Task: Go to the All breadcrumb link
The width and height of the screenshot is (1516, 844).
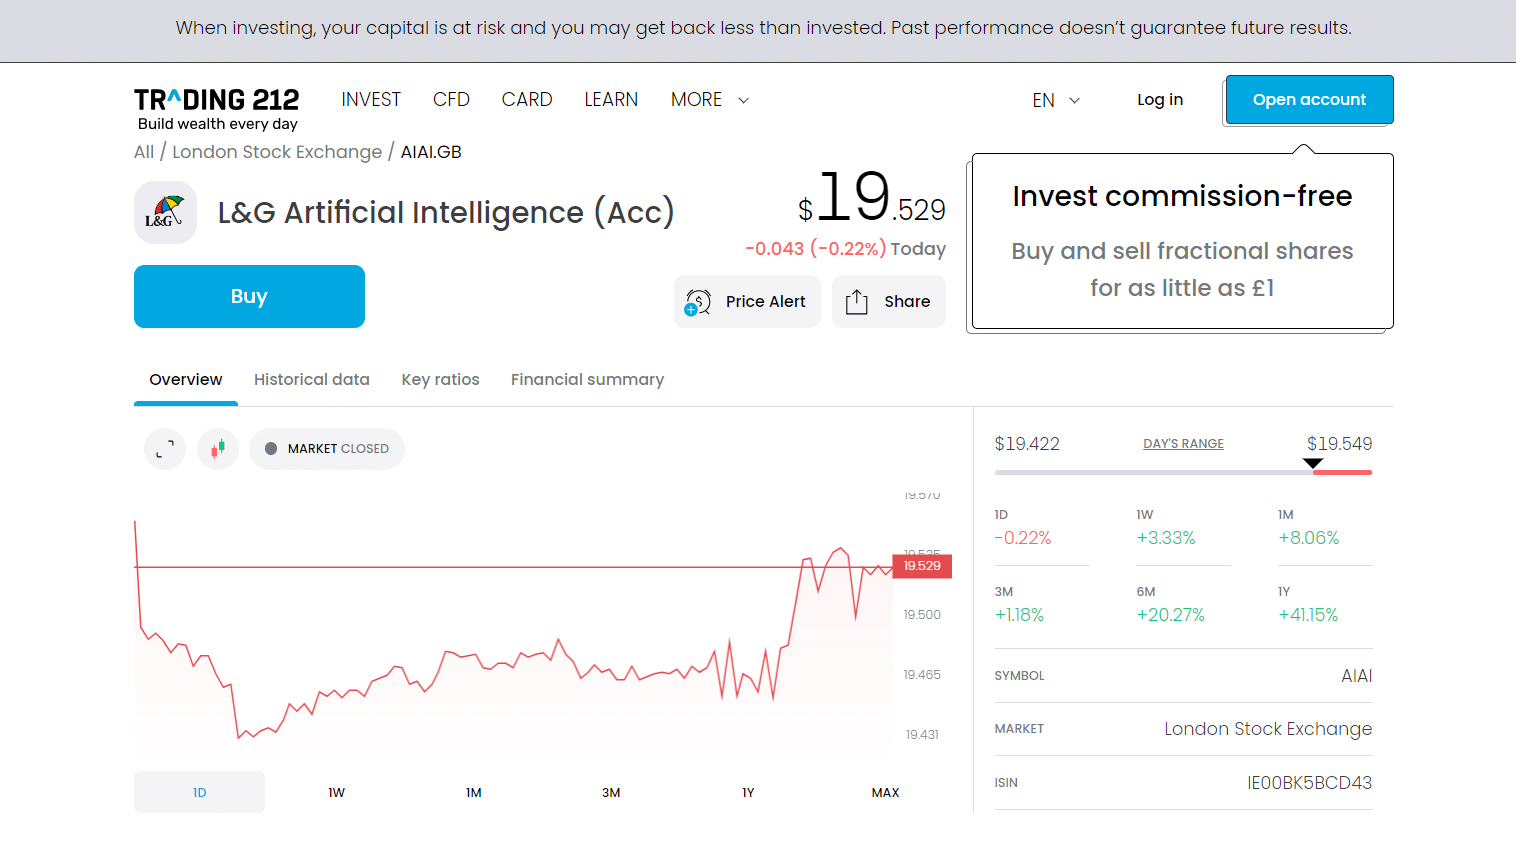Action: (144, 152)
